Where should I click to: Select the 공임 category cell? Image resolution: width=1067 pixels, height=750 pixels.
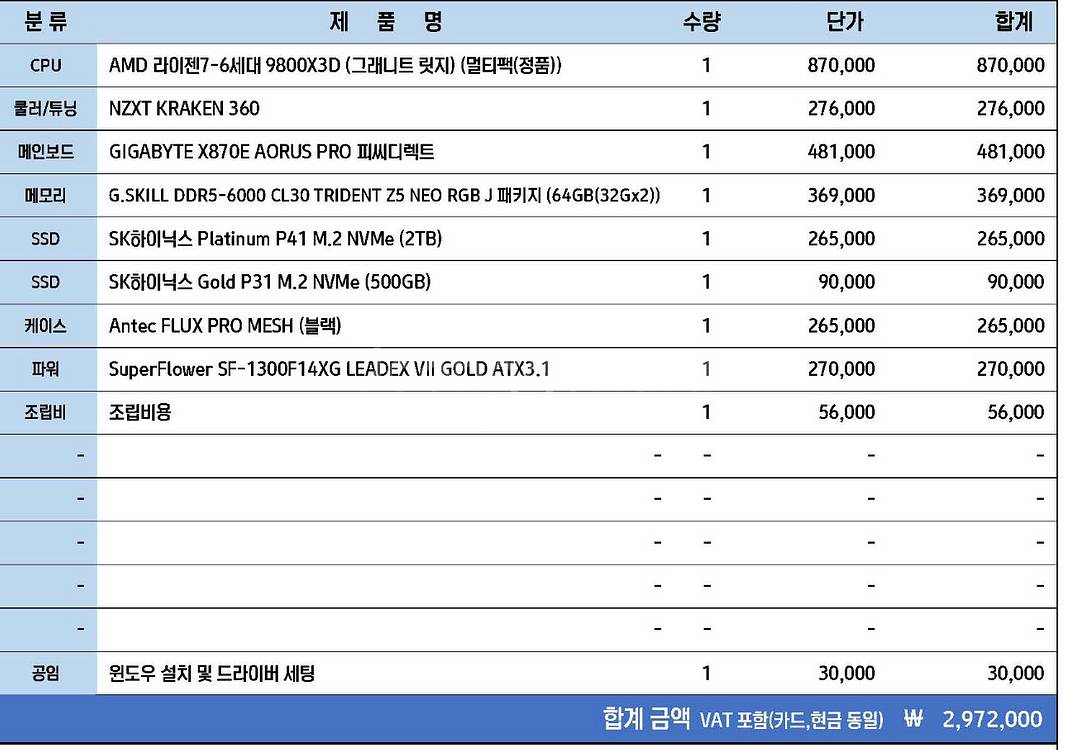(x=46, y=673)
